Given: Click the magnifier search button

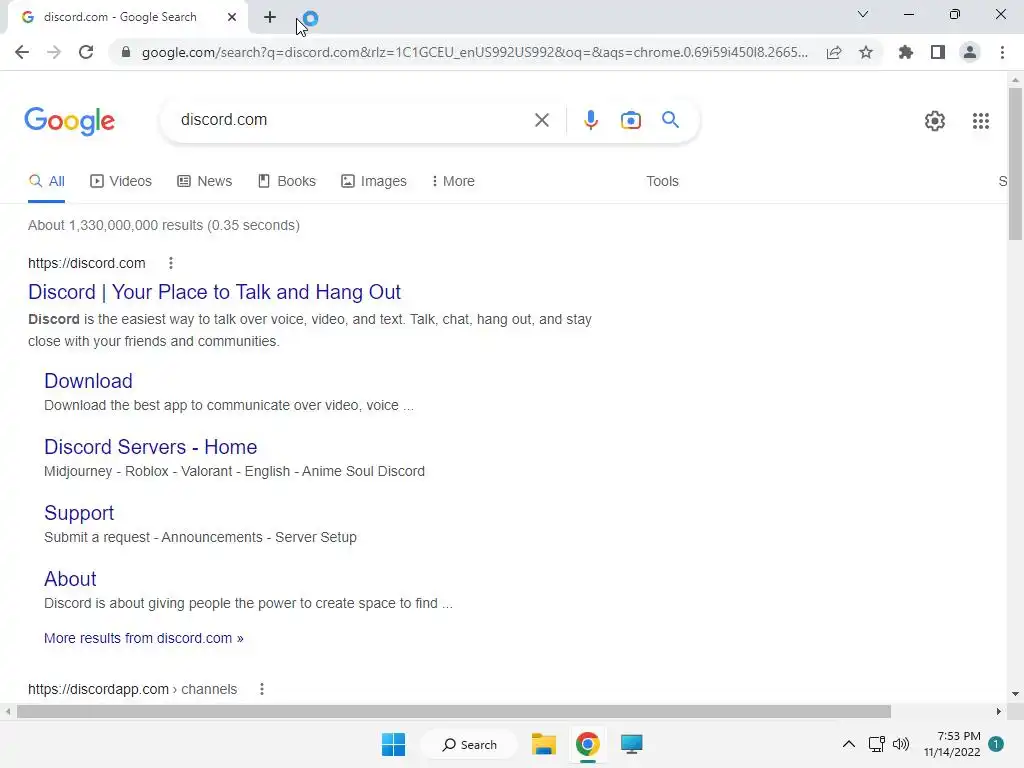Looking at the screenshot, I should click(x=670, y=120).
